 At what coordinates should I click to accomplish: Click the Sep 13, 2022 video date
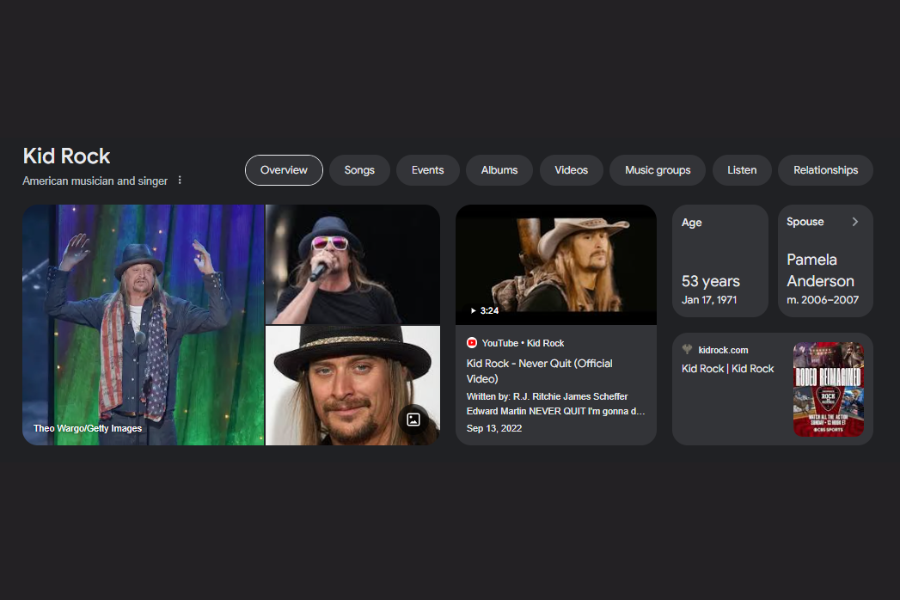[494, 428]
